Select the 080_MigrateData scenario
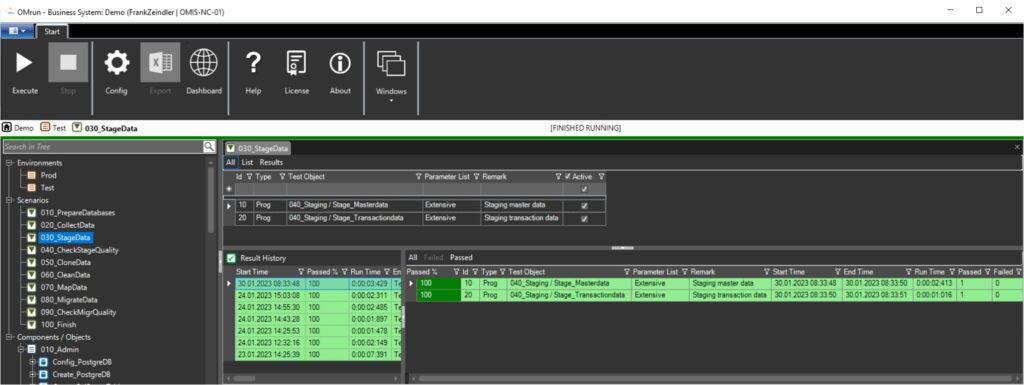The width and height of the screenshot is (1024, 385). (x=69, y=300)
